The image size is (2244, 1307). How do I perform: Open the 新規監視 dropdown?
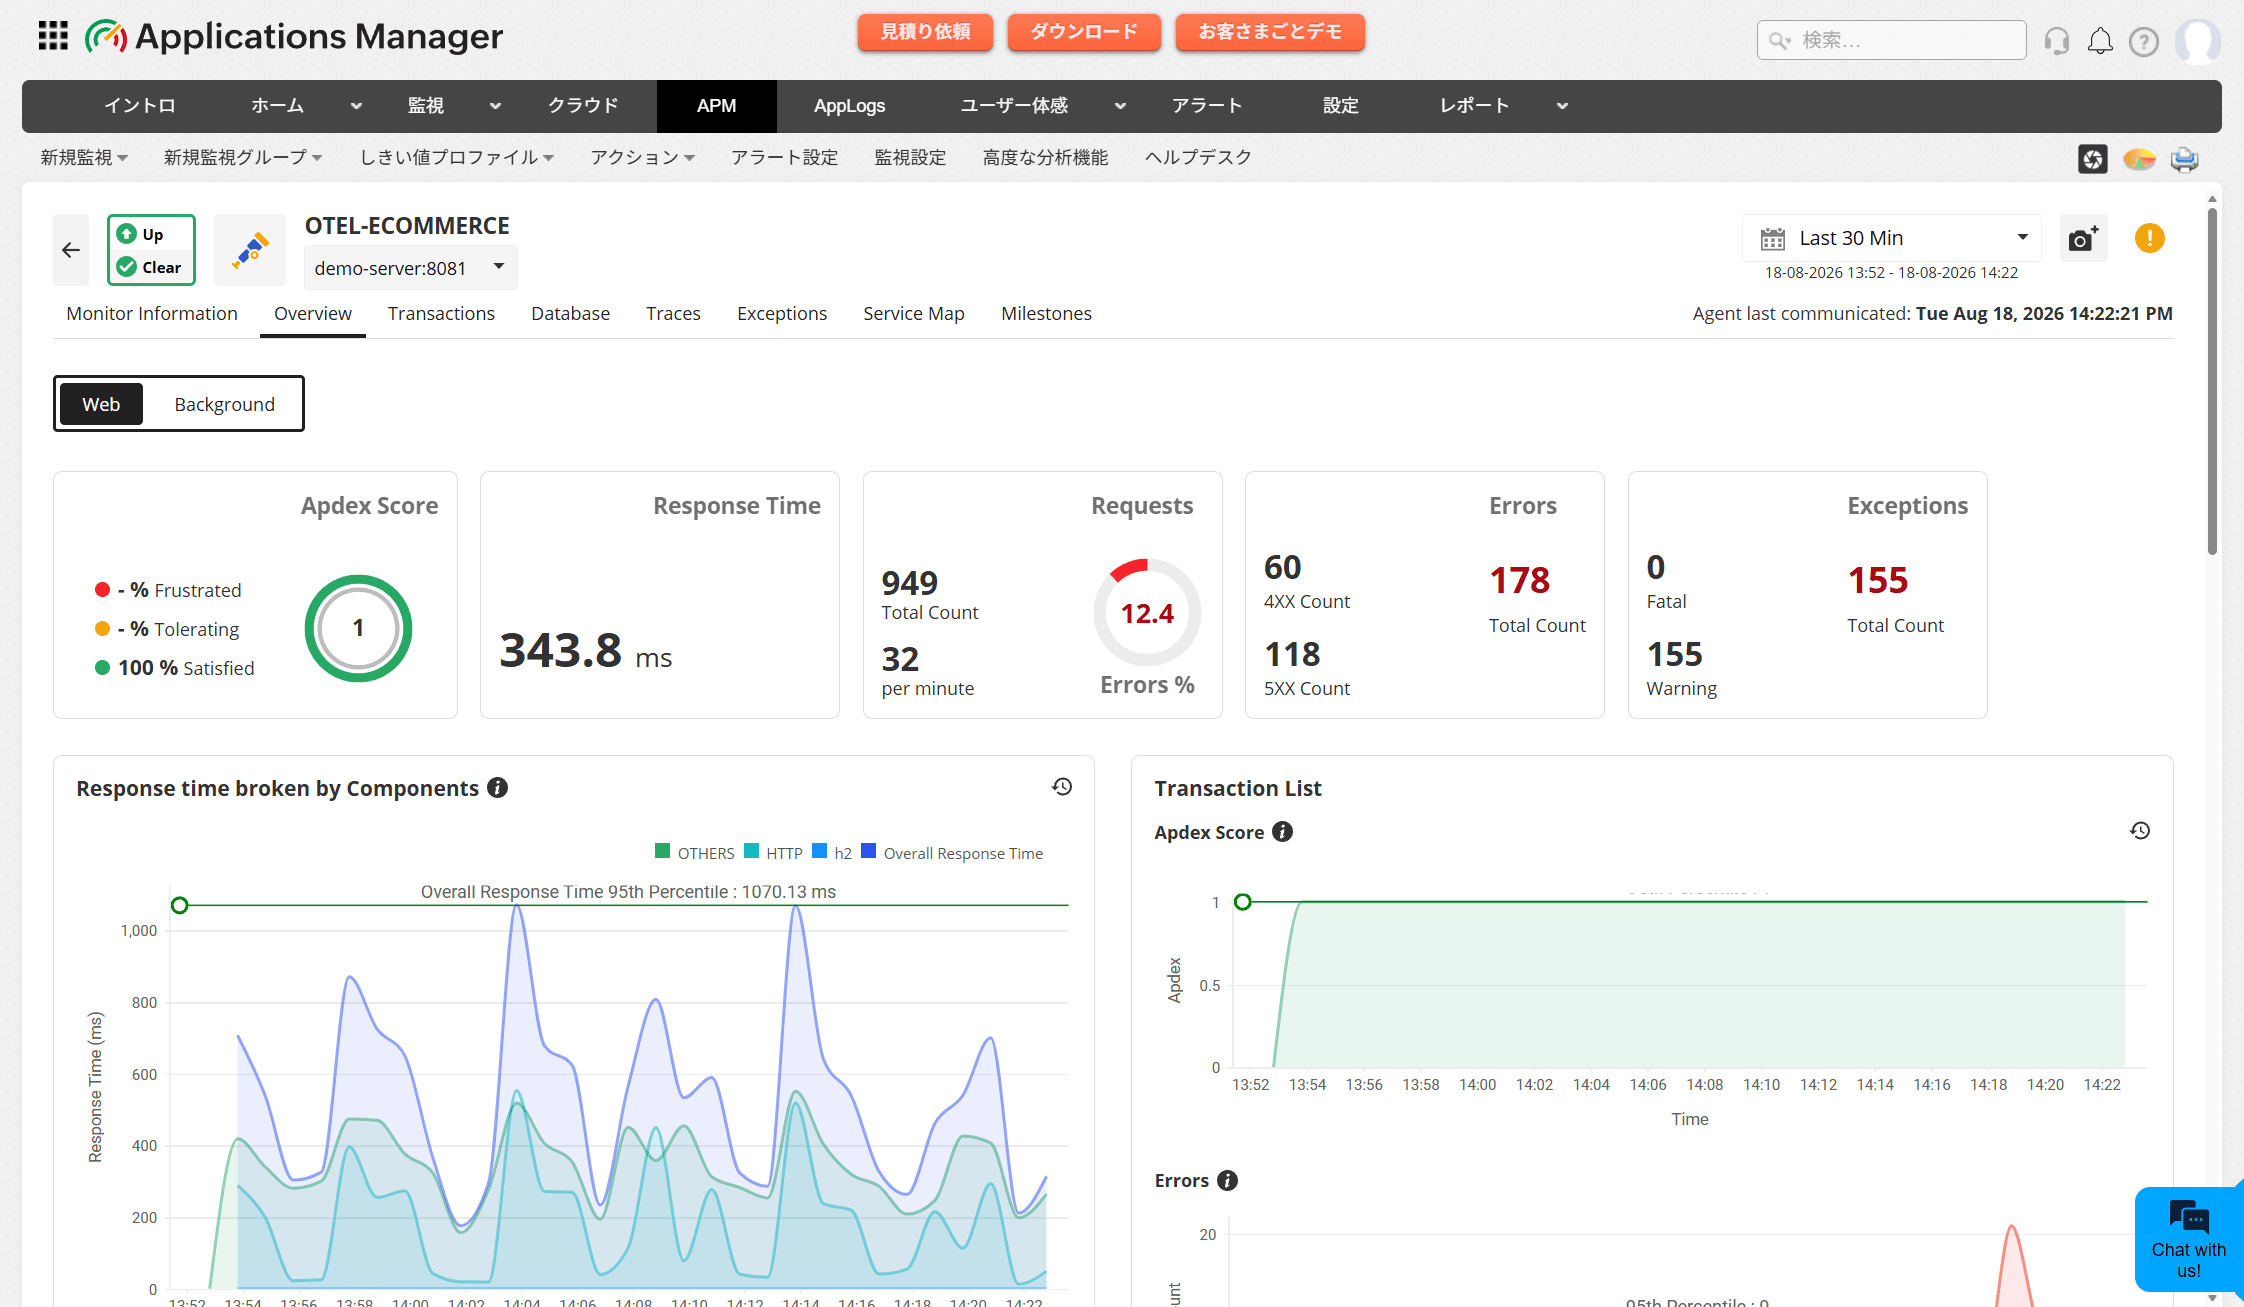[84, 158]
